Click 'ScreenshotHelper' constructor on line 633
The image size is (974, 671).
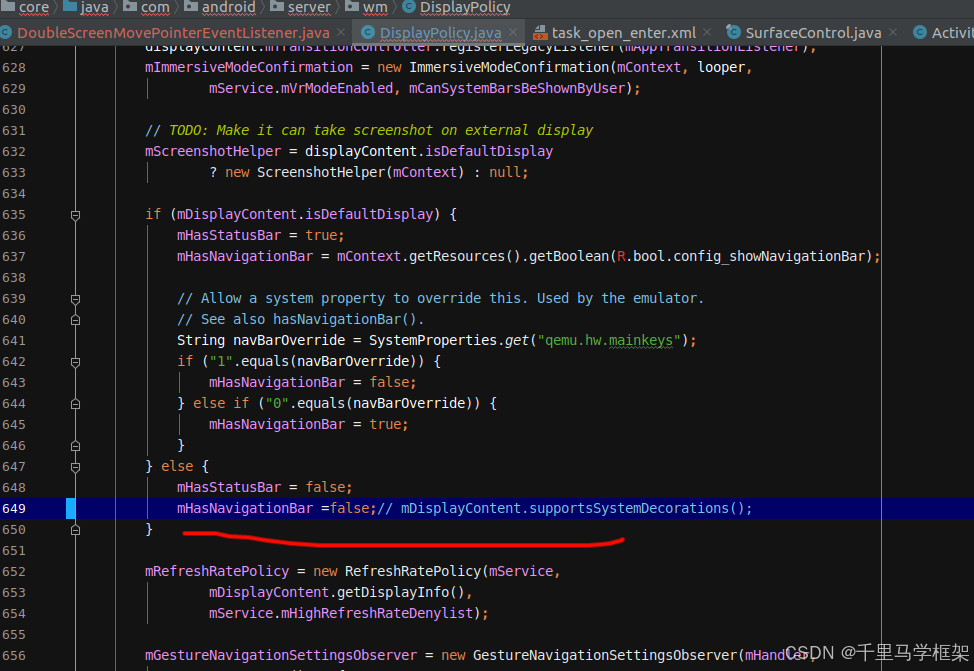[321, 172]
